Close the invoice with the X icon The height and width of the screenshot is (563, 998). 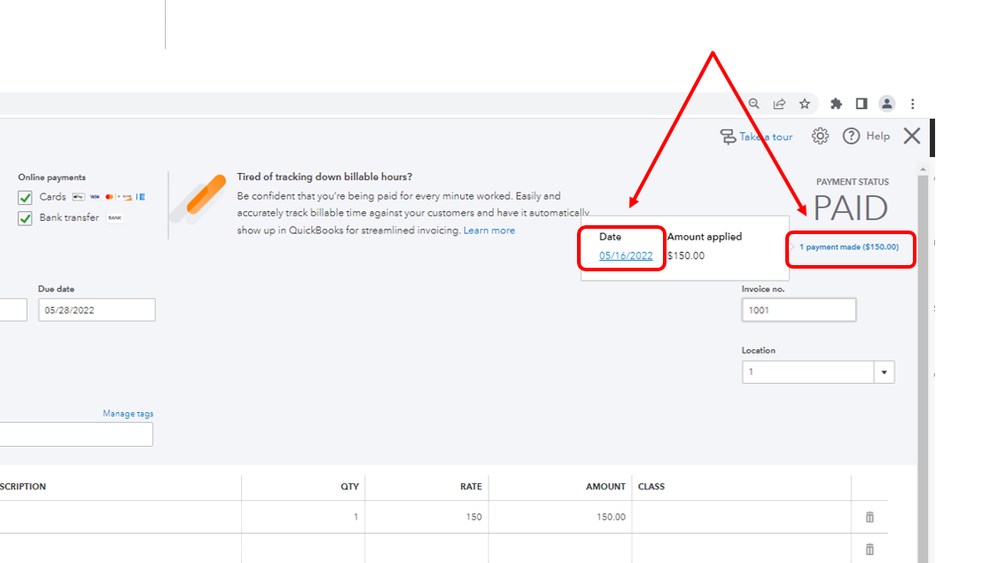pyautogui.click(x=911, y=136)
